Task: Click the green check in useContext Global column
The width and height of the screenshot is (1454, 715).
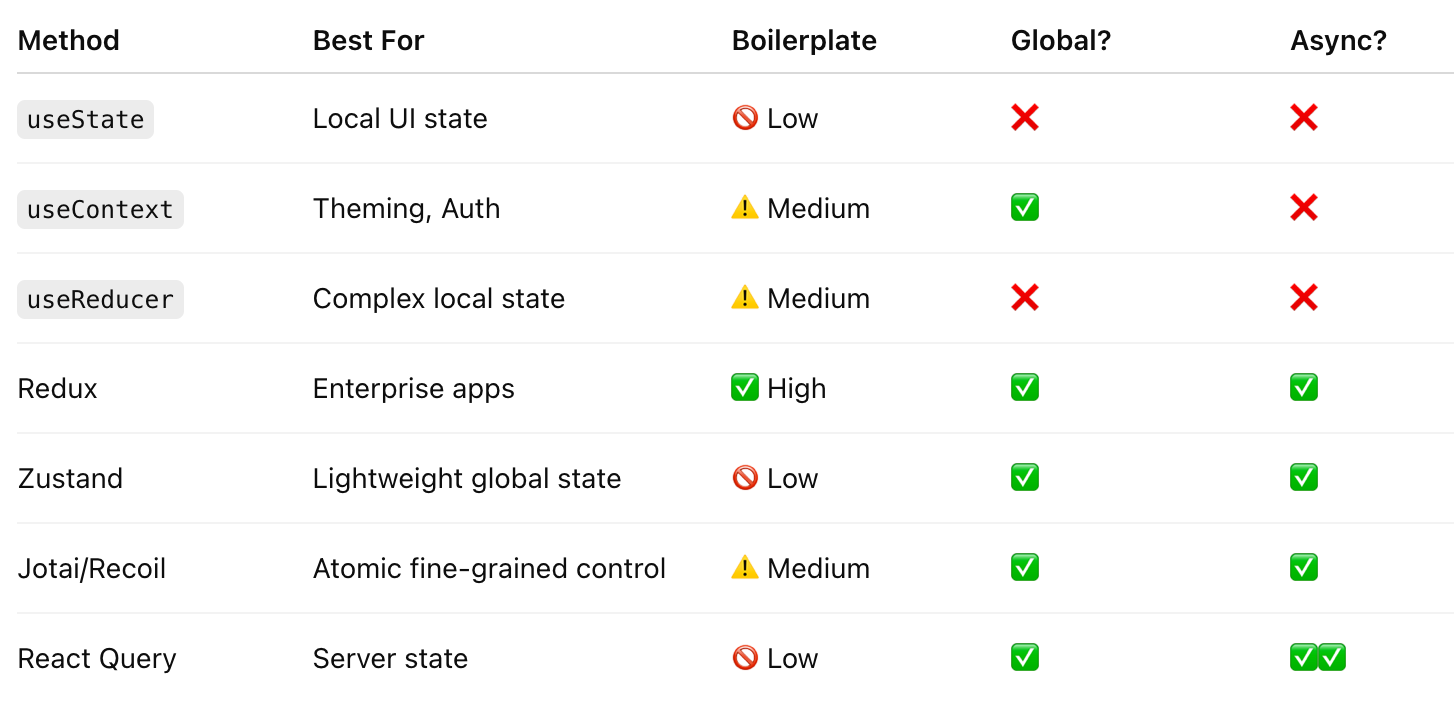Action: coord(1025,208)
